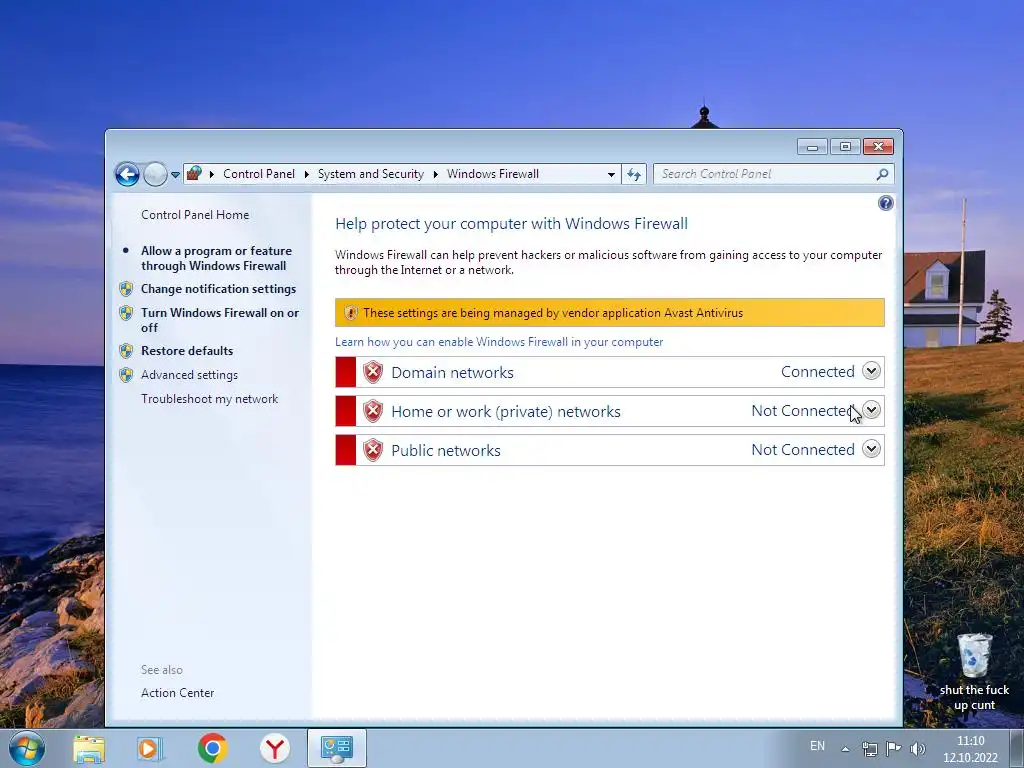Expand the Public networks section chevron
Viewport: 1024px width, 768px height.
click(871, 449)
